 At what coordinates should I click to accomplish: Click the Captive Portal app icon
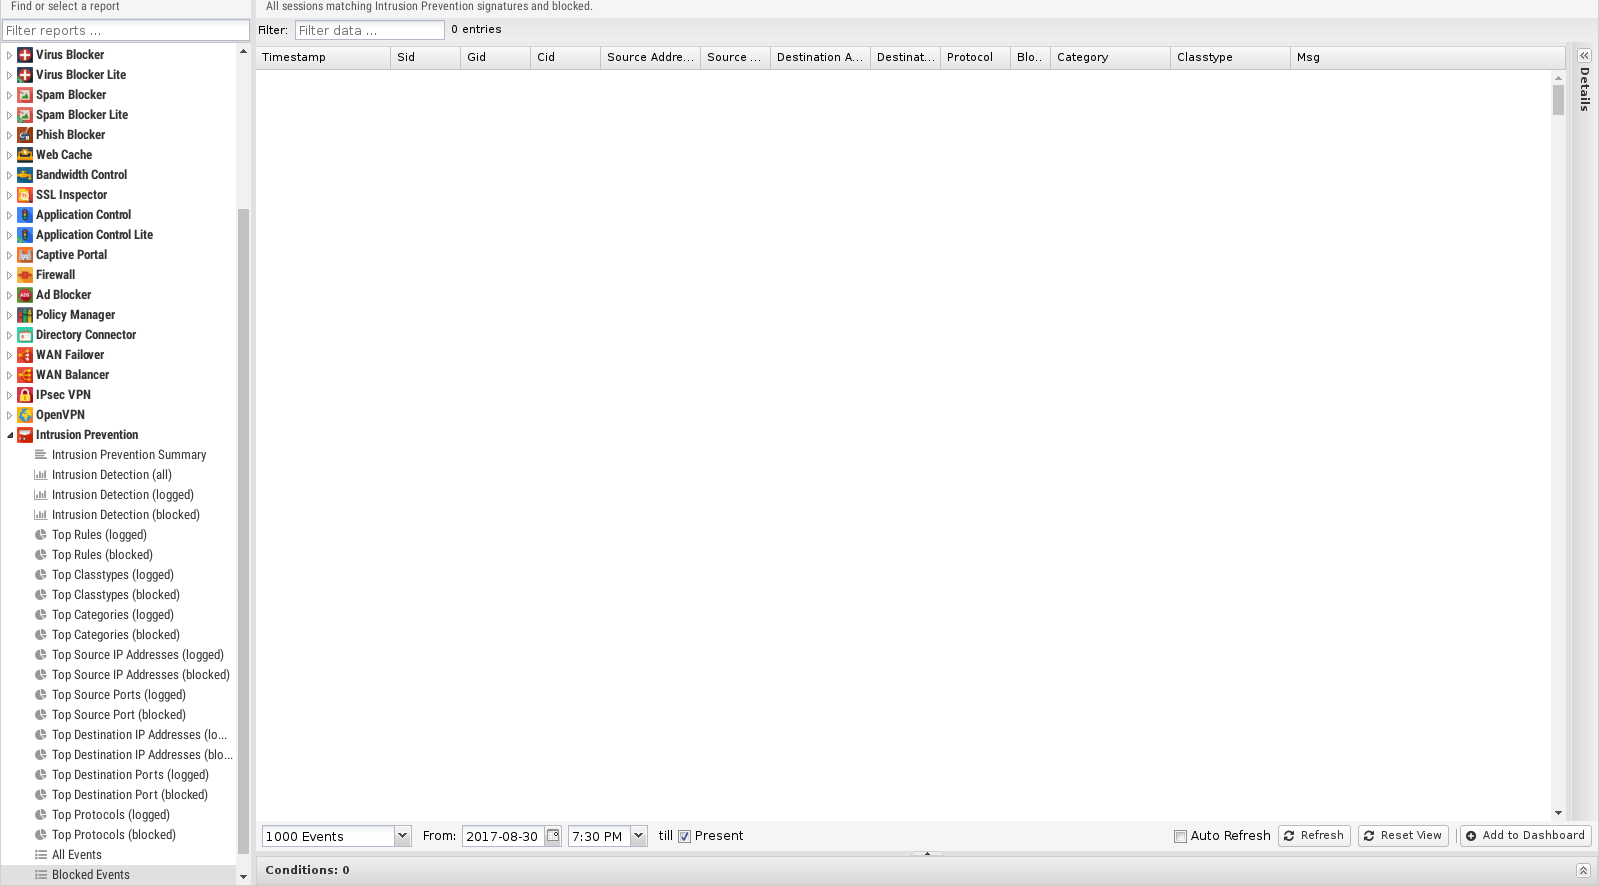pyautogui.click(x=25, y=255)
